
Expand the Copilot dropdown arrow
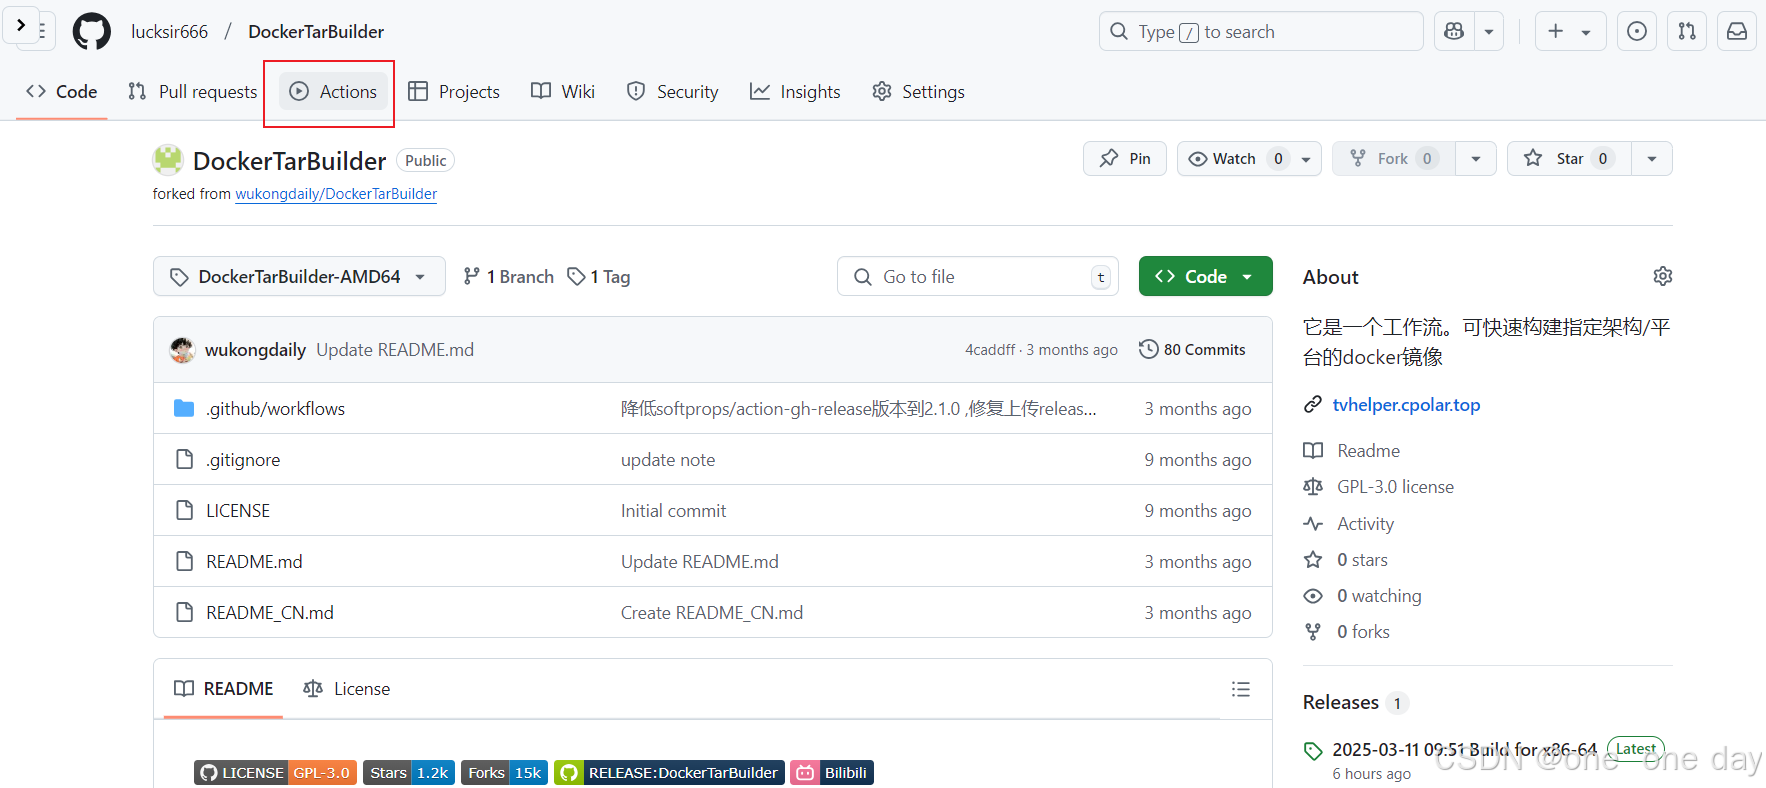[x=1489, y=32]
